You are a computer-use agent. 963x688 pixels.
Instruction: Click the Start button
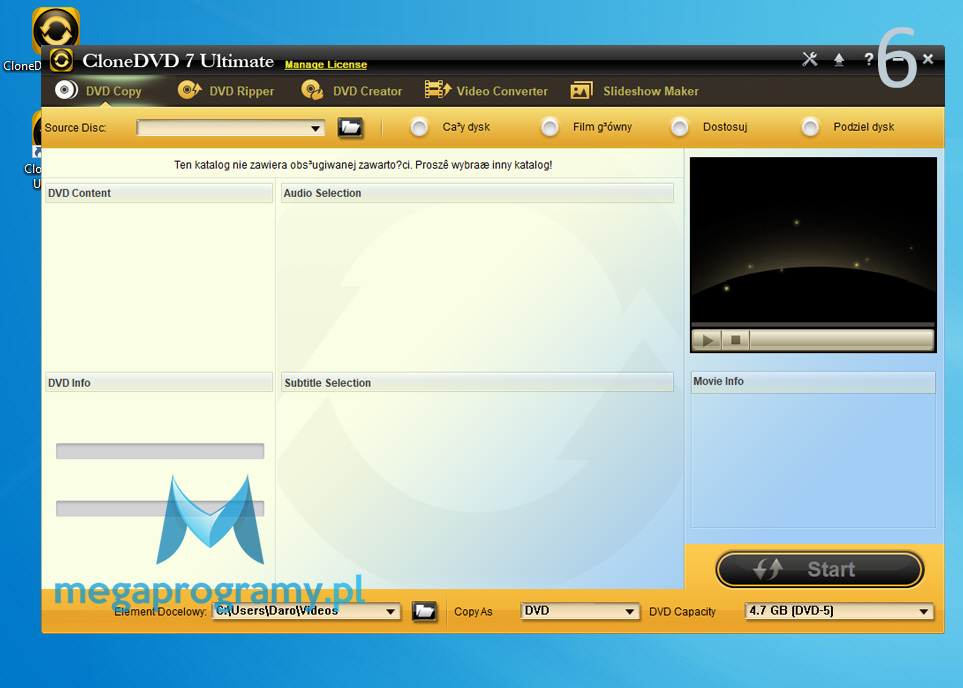pyautogui.click(x=819, y=569)
